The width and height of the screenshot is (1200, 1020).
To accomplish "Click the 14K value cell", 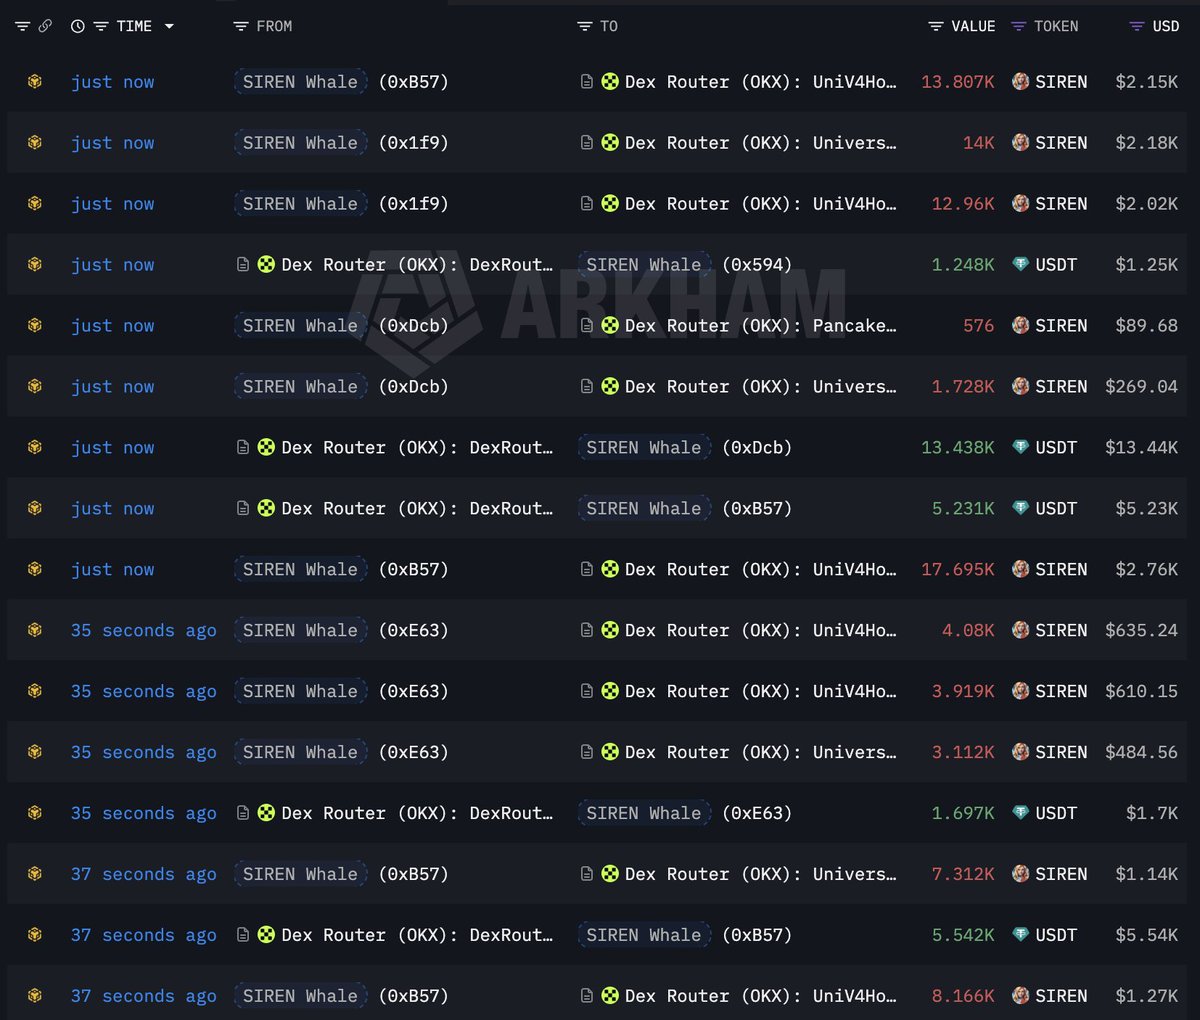I will pyautogui.click(x=979, y=143).
